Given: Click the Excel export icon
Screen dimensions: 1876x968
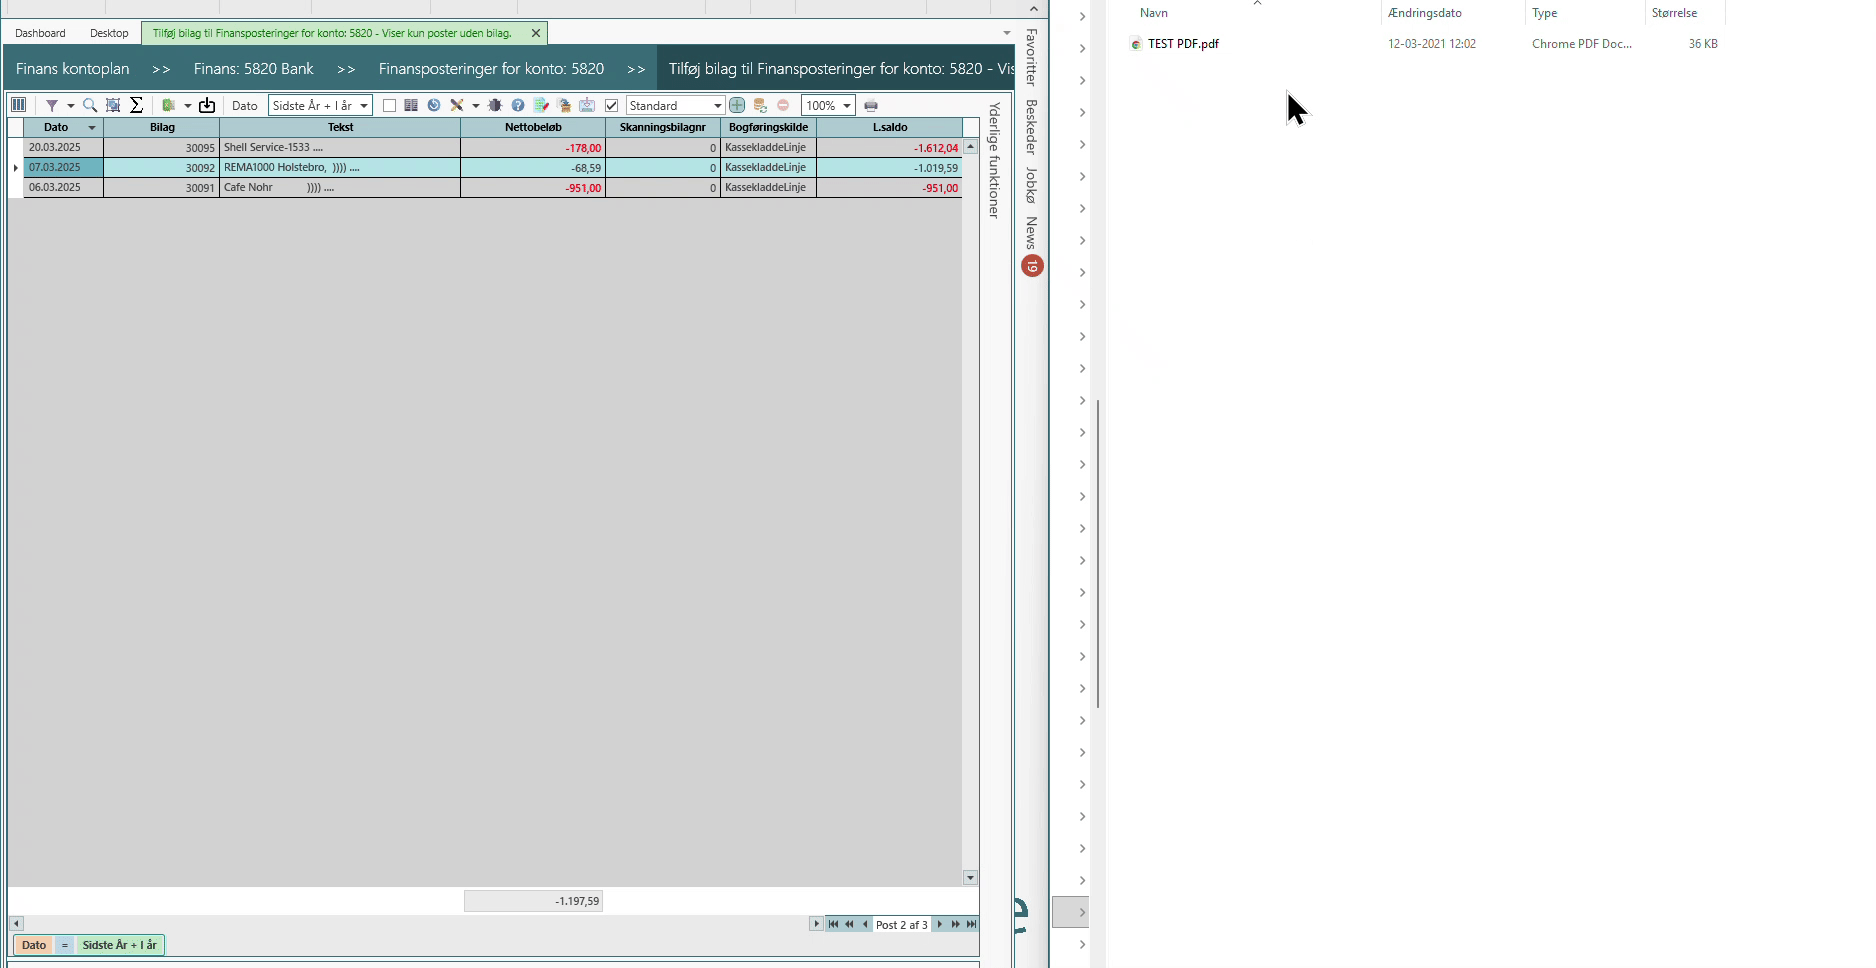Looking at the screenshot, I should [x=169, y=105].
